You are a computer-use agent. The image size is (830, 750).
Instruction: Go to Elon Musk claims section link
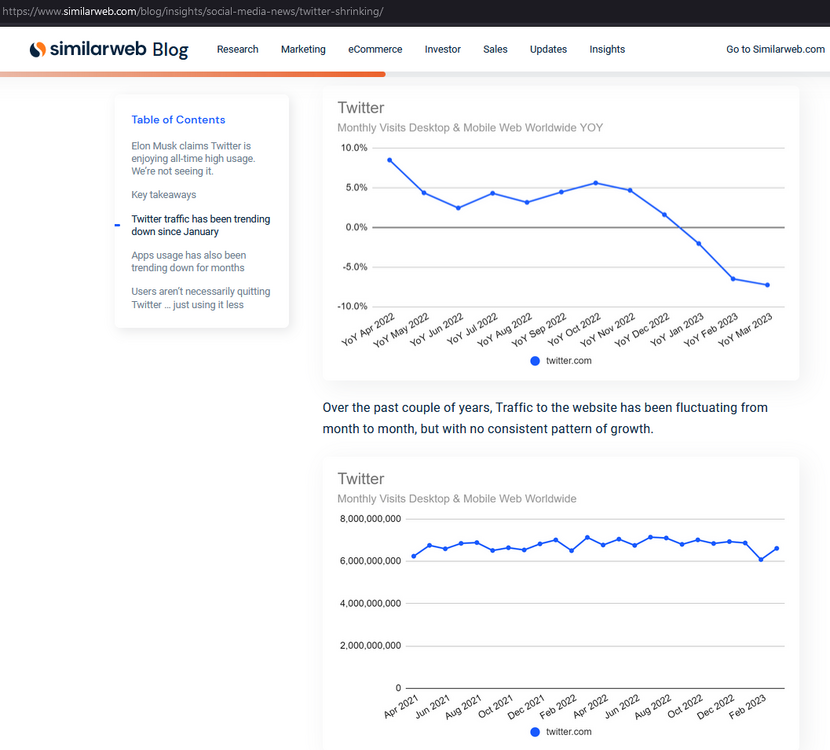(192, 158)
